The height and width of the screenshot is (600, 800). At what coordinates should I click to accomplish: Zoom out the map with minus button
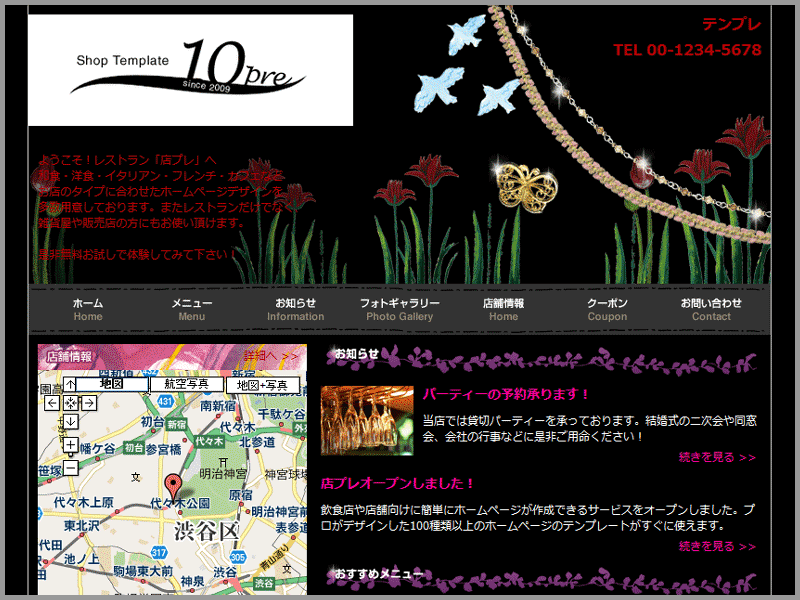pos(71,467)
